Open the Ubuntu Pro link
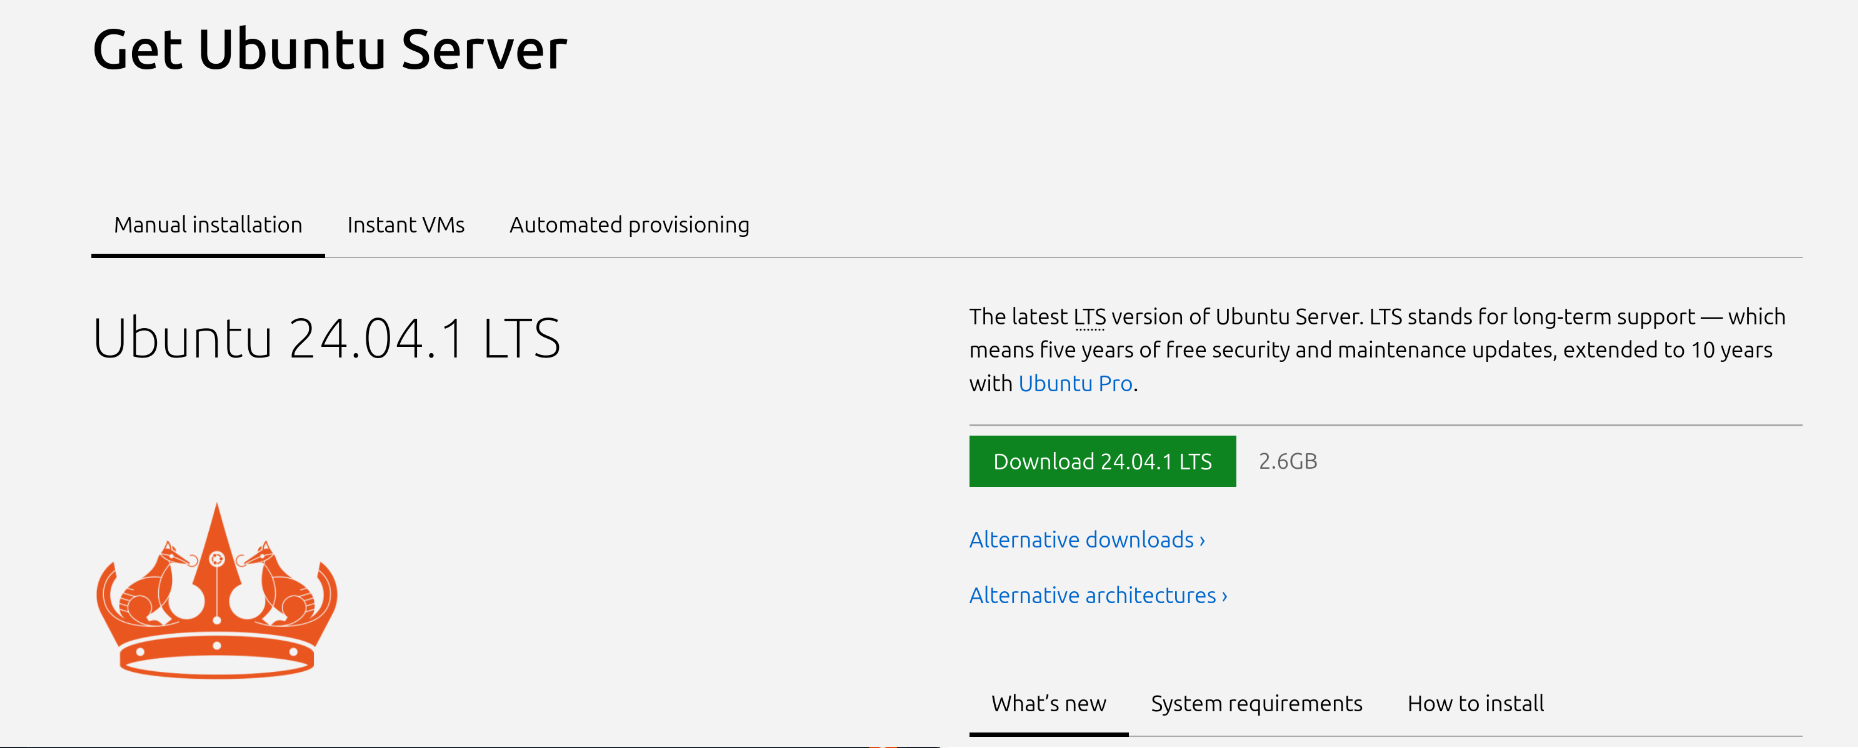Screen dimensions: 1858x748 1075,383
